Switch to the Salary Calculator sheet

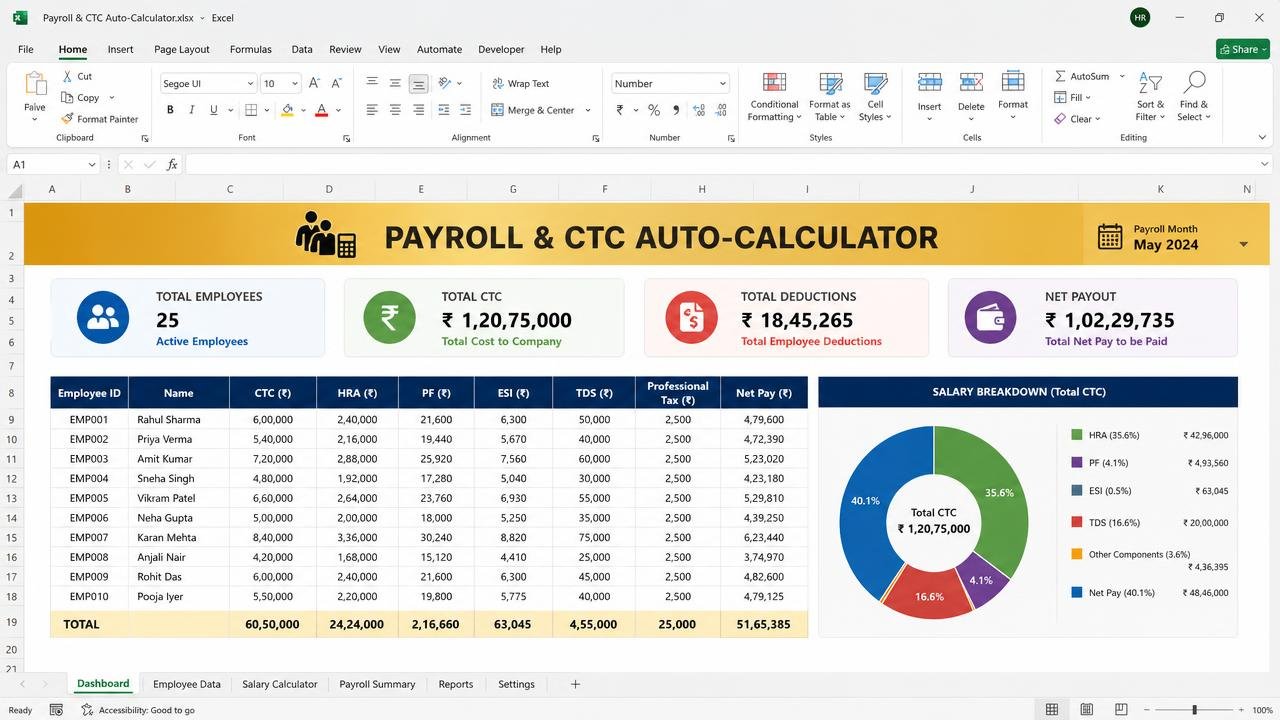280,684
